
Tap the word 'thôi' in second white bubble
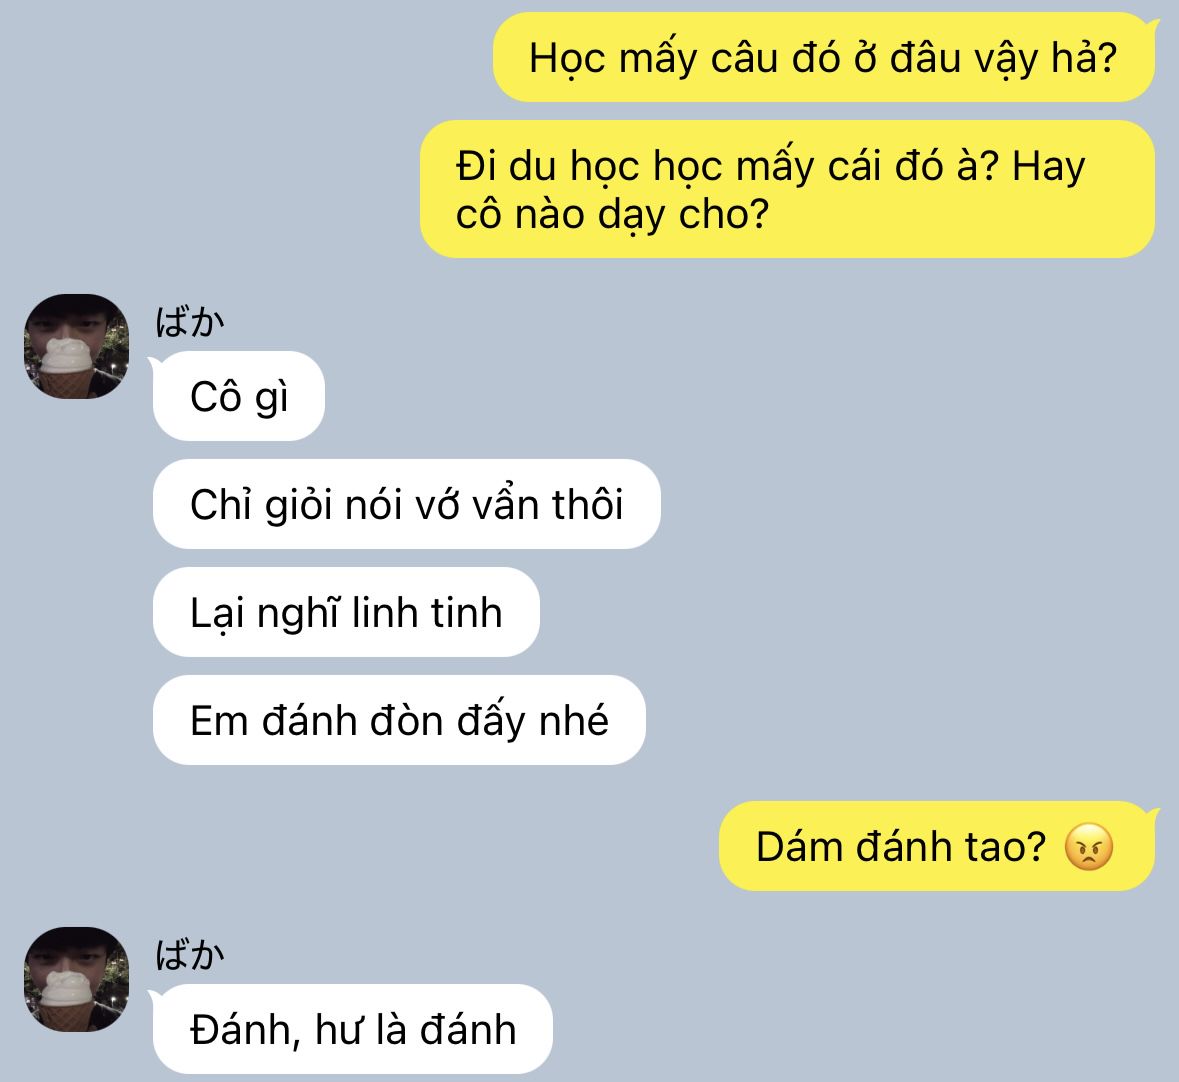587,504
